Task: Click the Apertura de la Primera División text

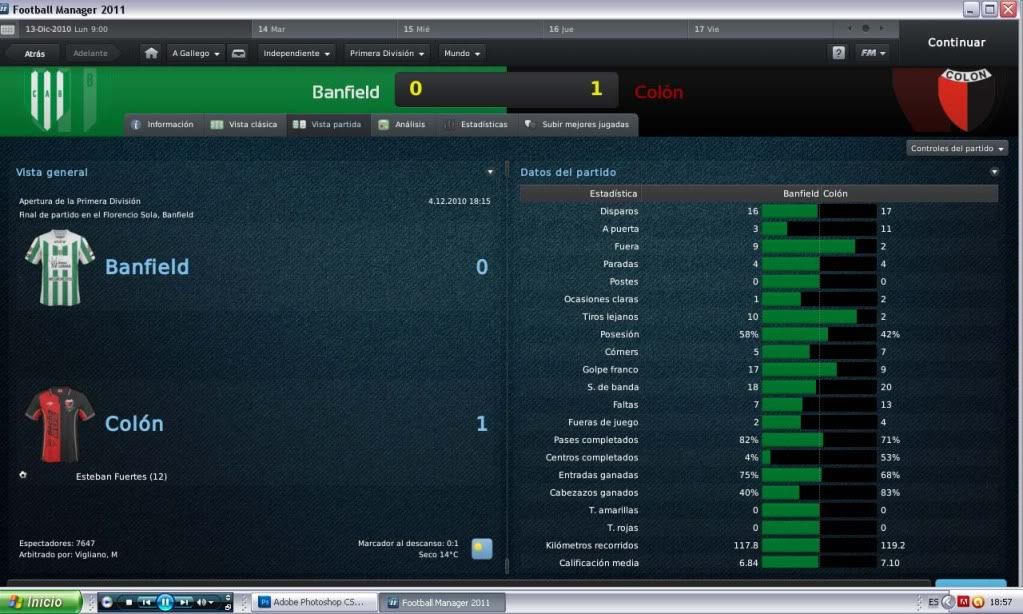Action: [80, 202]
